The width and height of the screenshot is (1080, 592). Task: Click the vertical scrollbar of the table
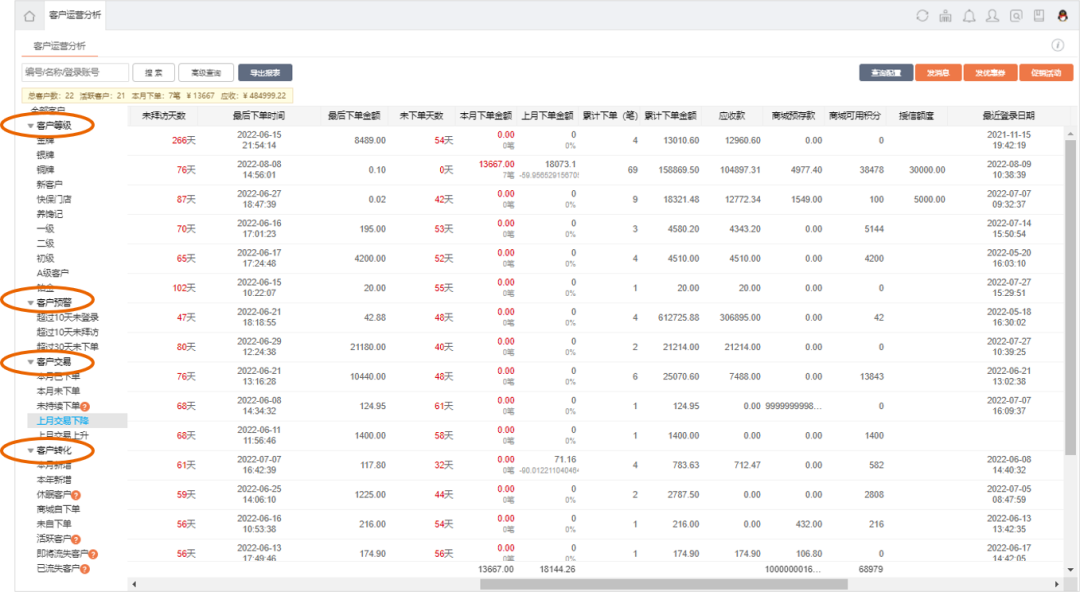tap(1071, 300)
